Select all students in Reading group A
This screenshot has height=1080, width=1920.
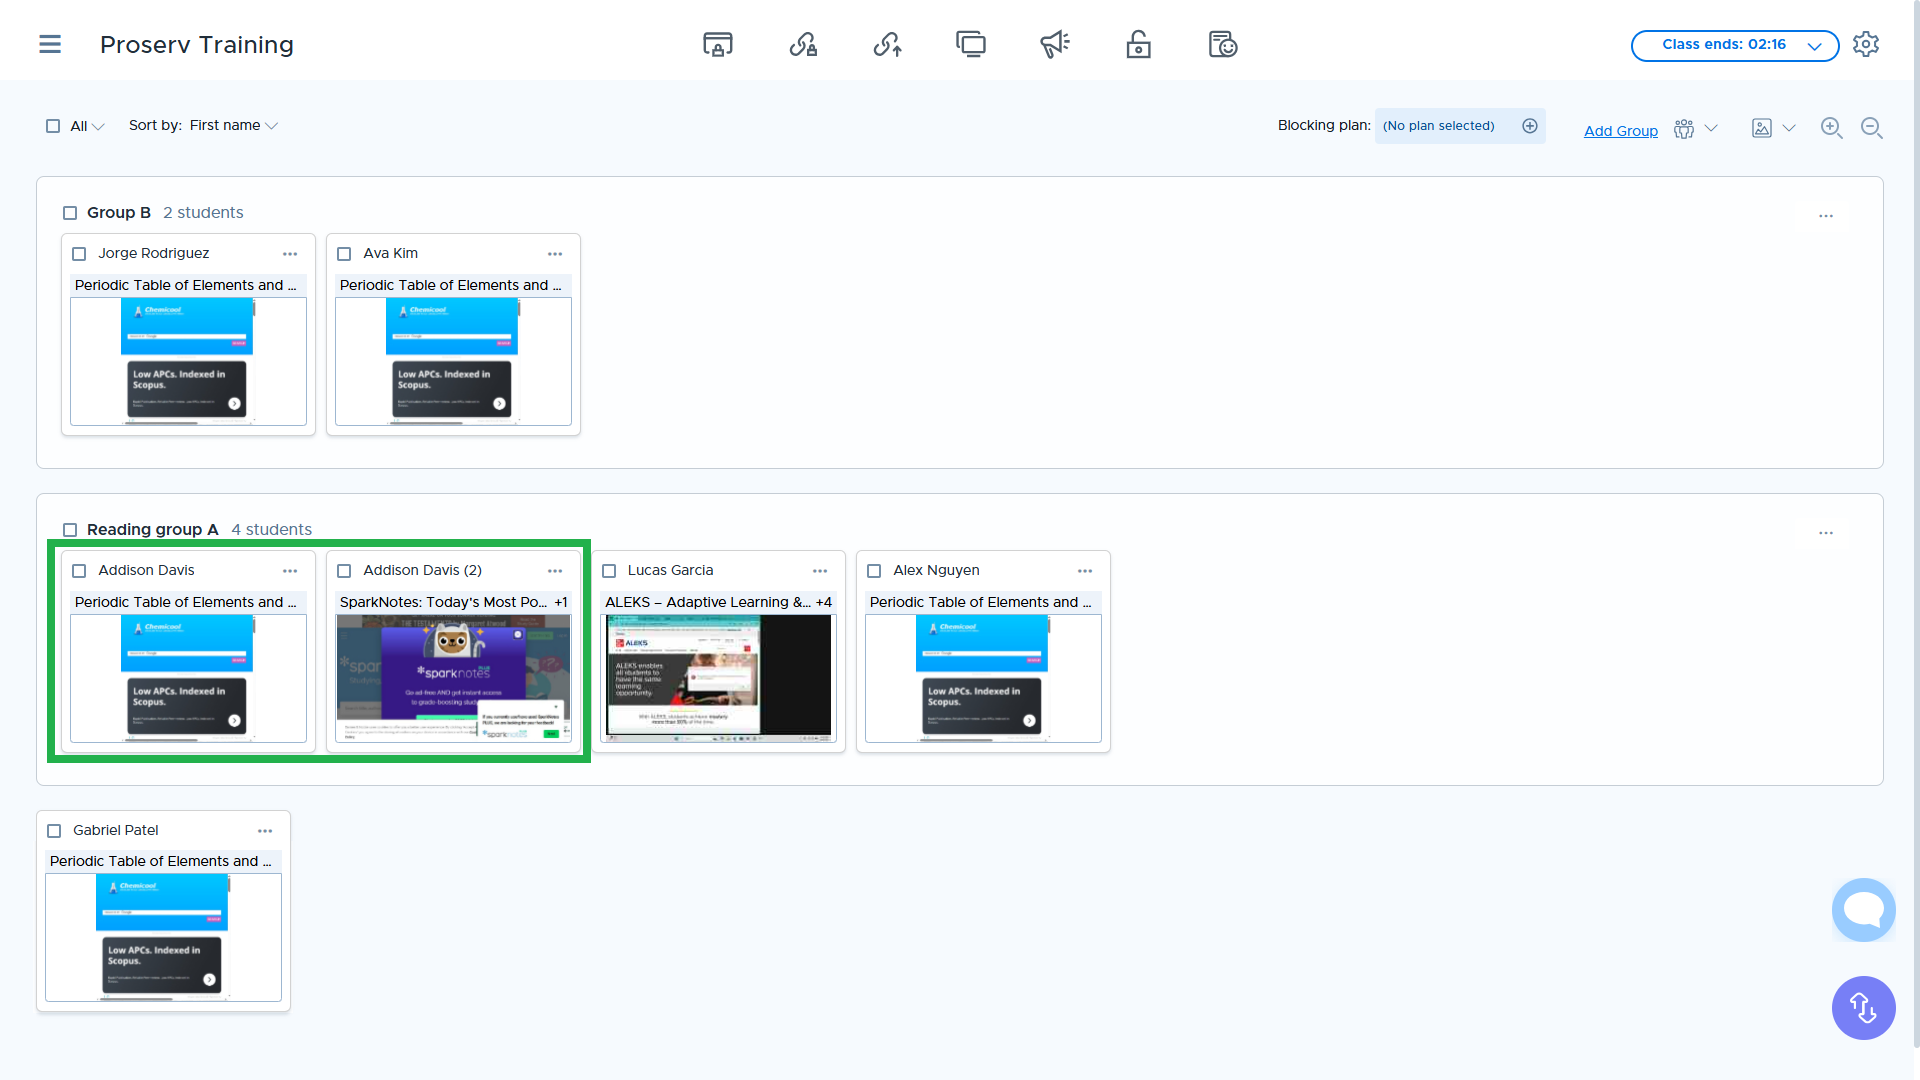click(69, 529)
